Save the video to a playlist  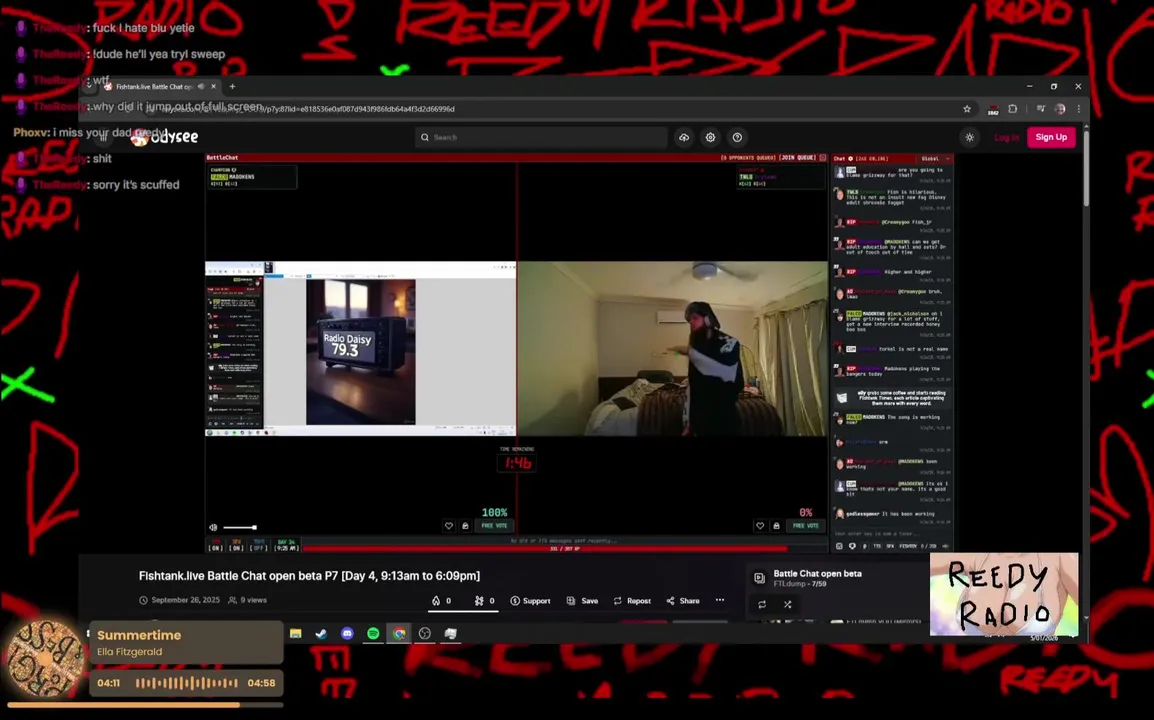coord(582,601)
